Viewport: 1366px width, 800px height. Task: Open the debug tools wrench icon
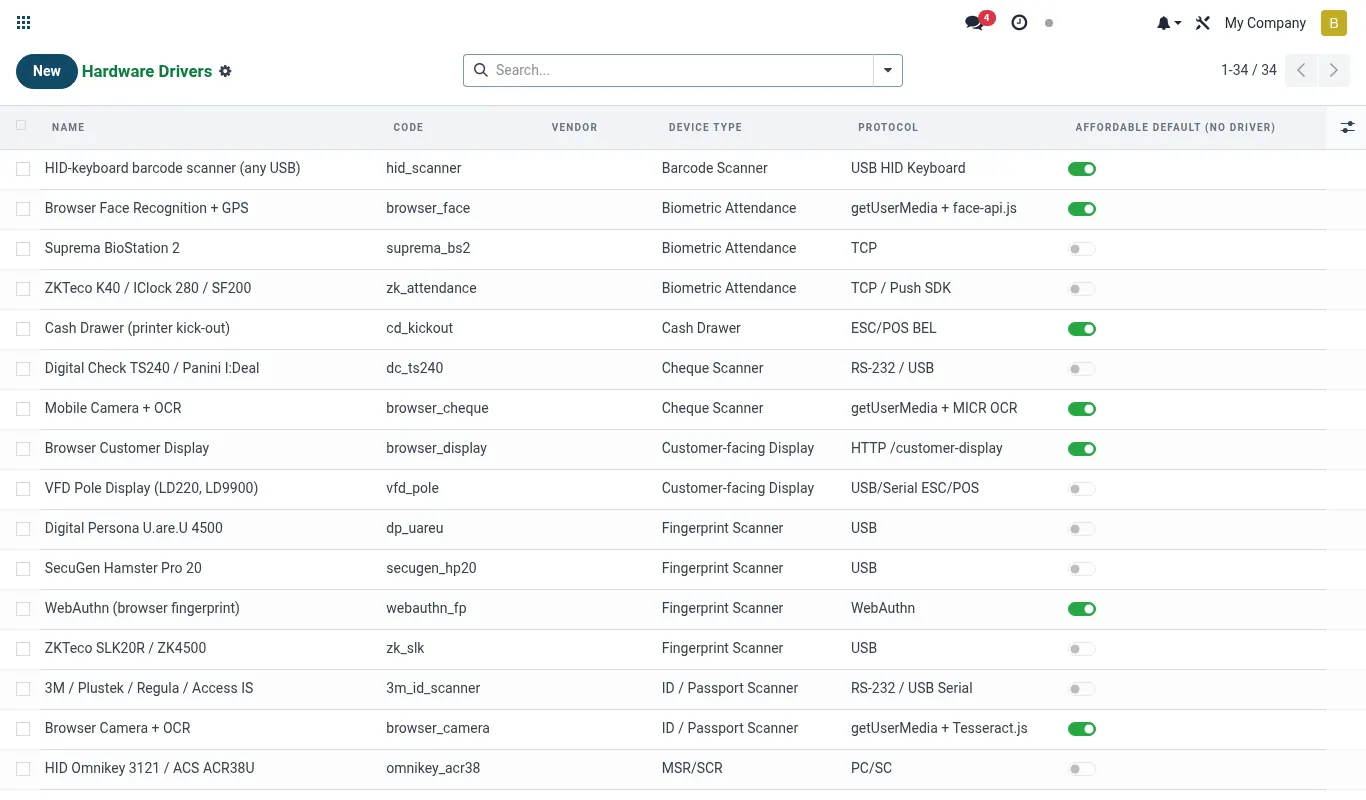coord(1203,23)
